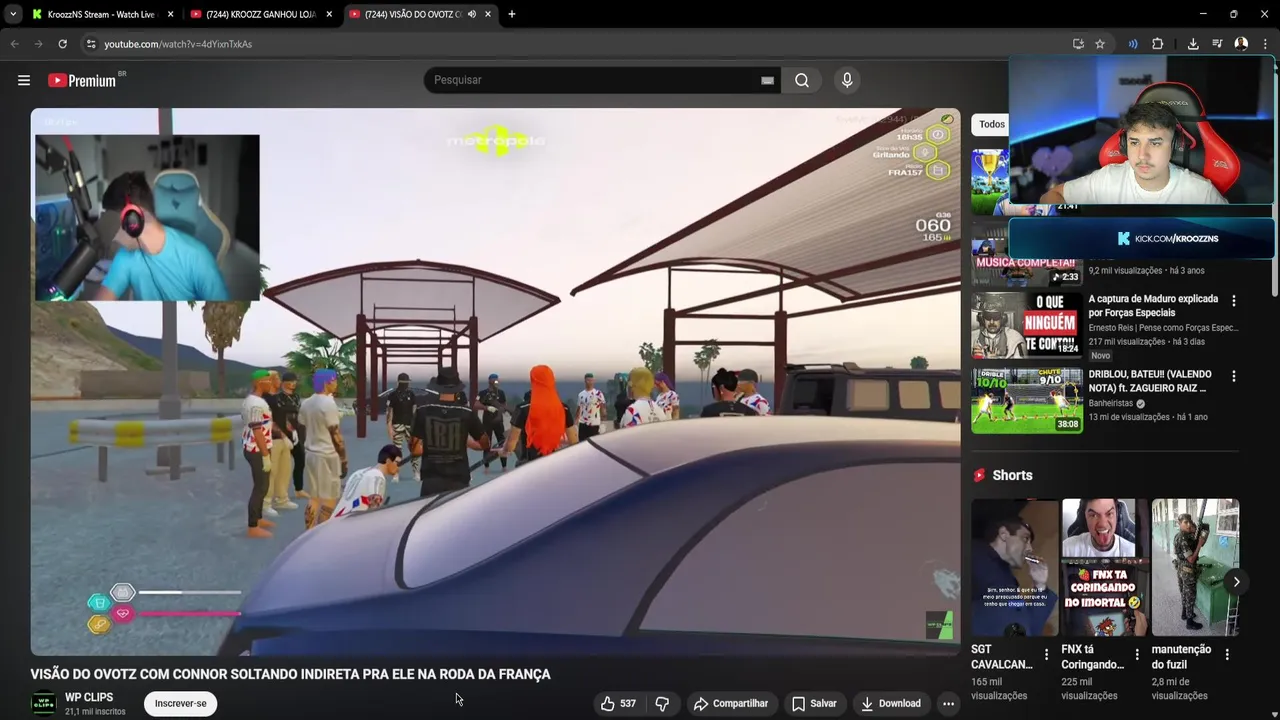Screen dimensions: 1280x720
Task: Open Chrome three-dot menu
Action: [1265, 44]
